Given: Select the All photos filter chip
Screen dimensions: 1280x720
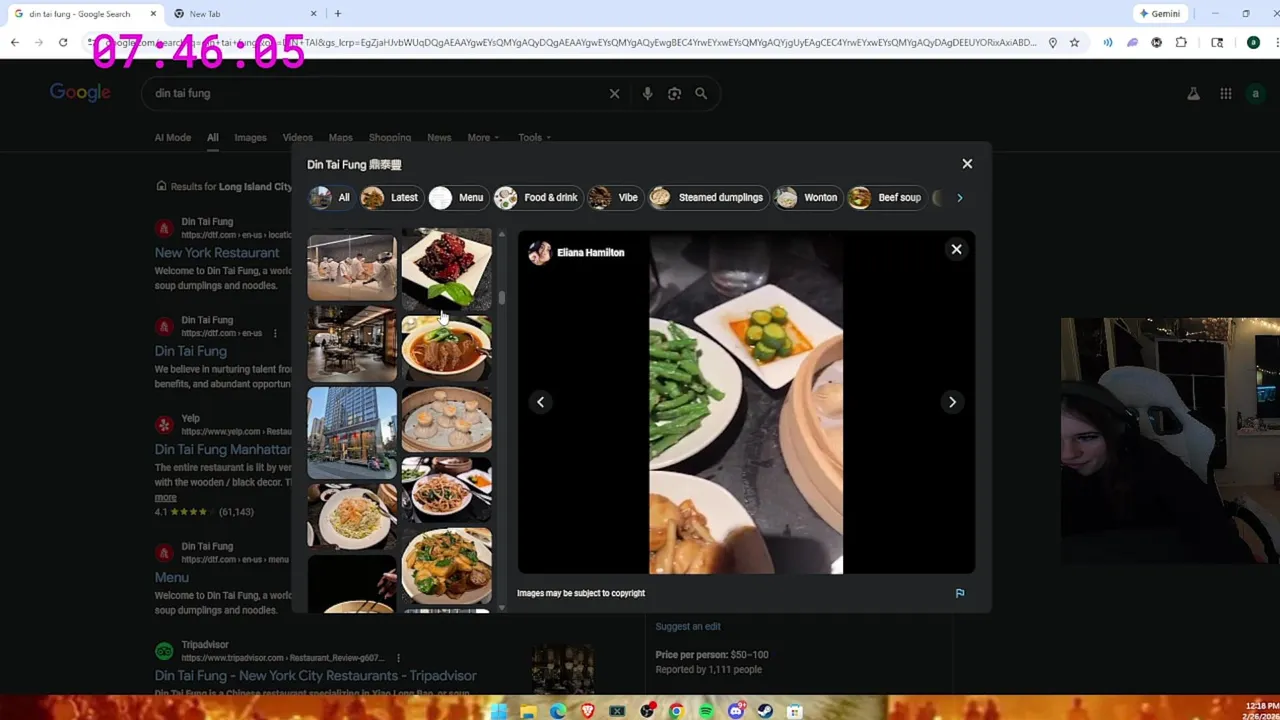Looking at the screenshot, I should tap(331, 197).
